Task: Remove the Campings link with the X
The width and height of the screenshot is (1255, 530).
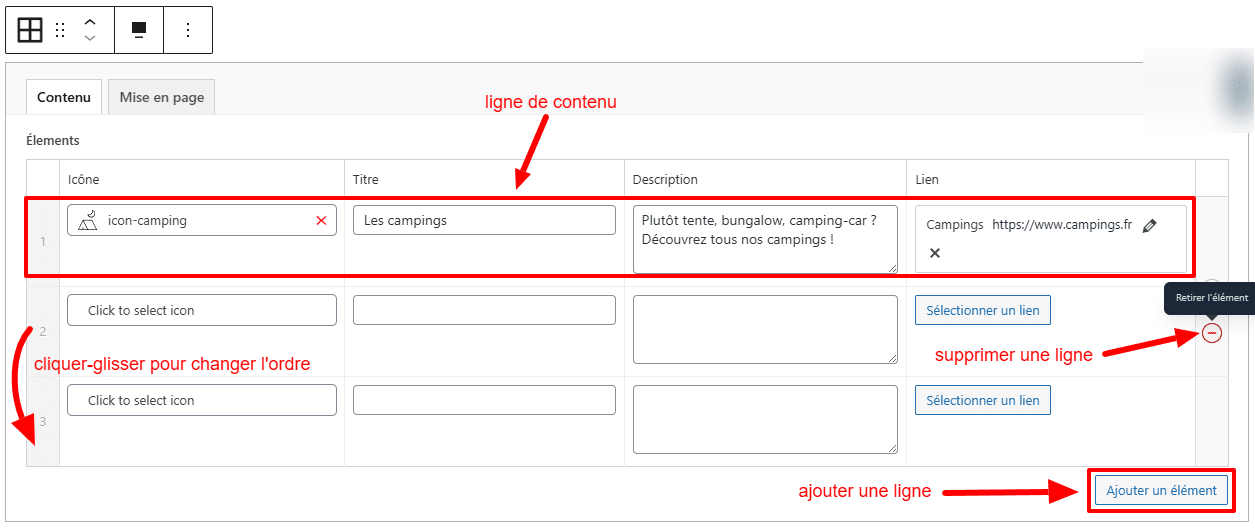Action: pyautogui.click(x=935, y=253)
